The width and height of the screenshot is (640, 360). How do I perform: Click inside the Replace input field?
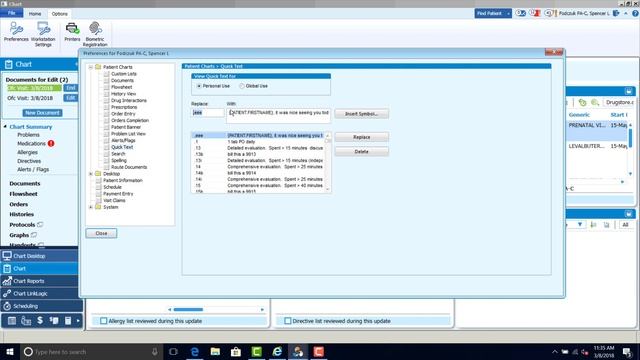208,113
